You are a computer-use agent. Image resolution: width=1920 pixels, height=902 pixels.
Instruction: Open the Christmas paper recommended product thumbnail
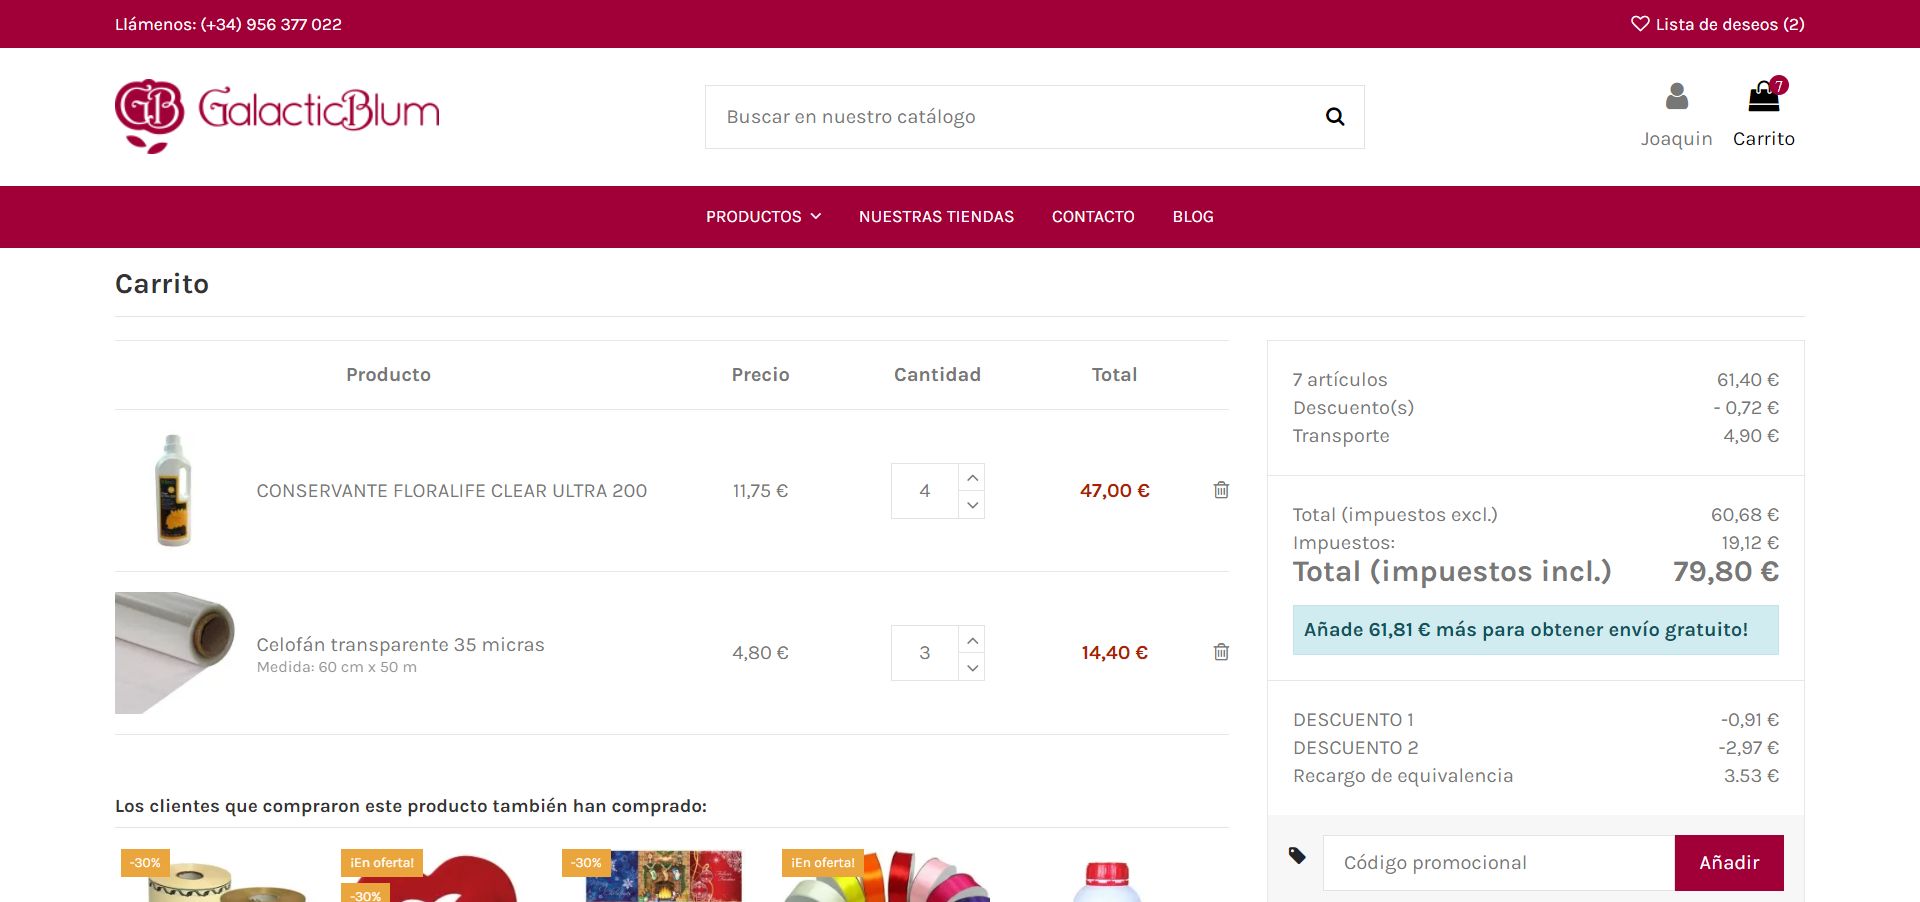point(663,877)
